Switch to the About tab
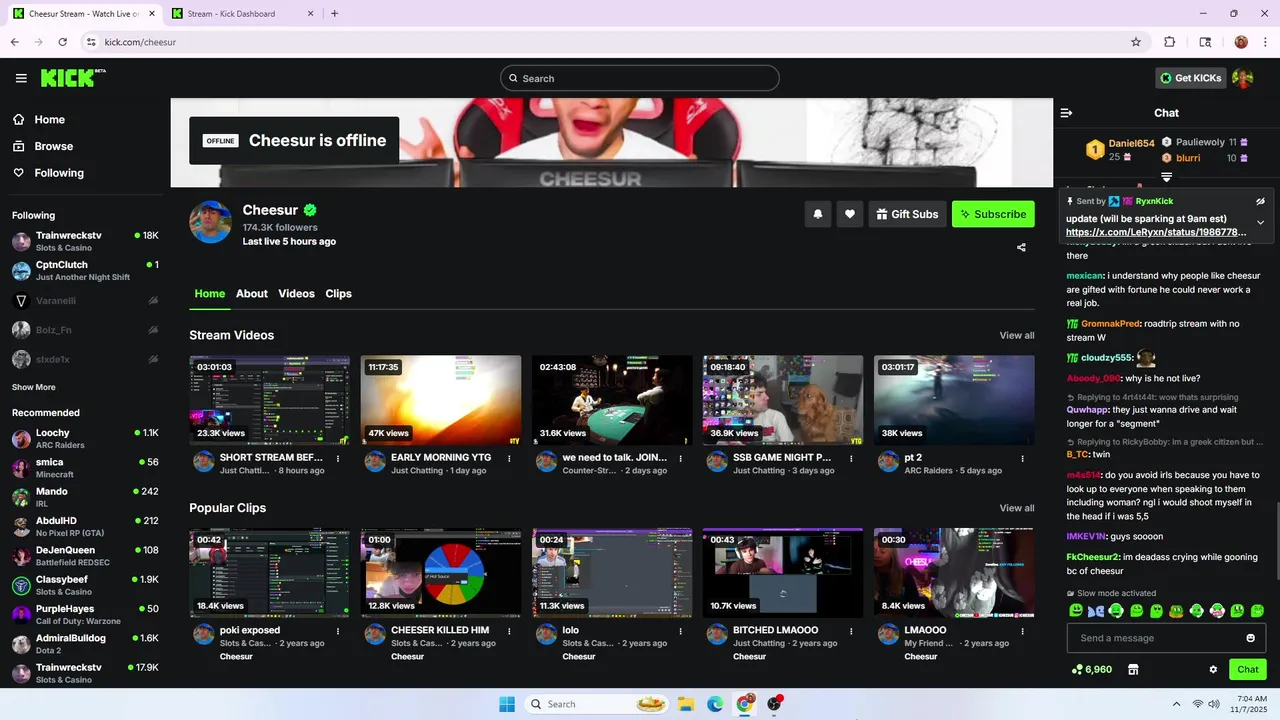The height and width of the screenshot is (720, 1280). pyautogui.click(x=252, y=294)
